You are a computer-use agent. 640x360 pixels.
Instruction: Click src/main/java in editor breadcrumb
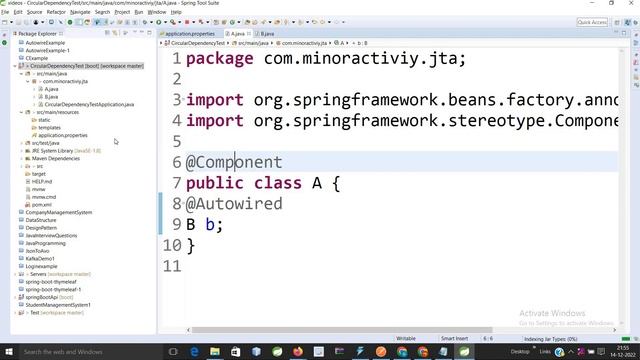253,43
